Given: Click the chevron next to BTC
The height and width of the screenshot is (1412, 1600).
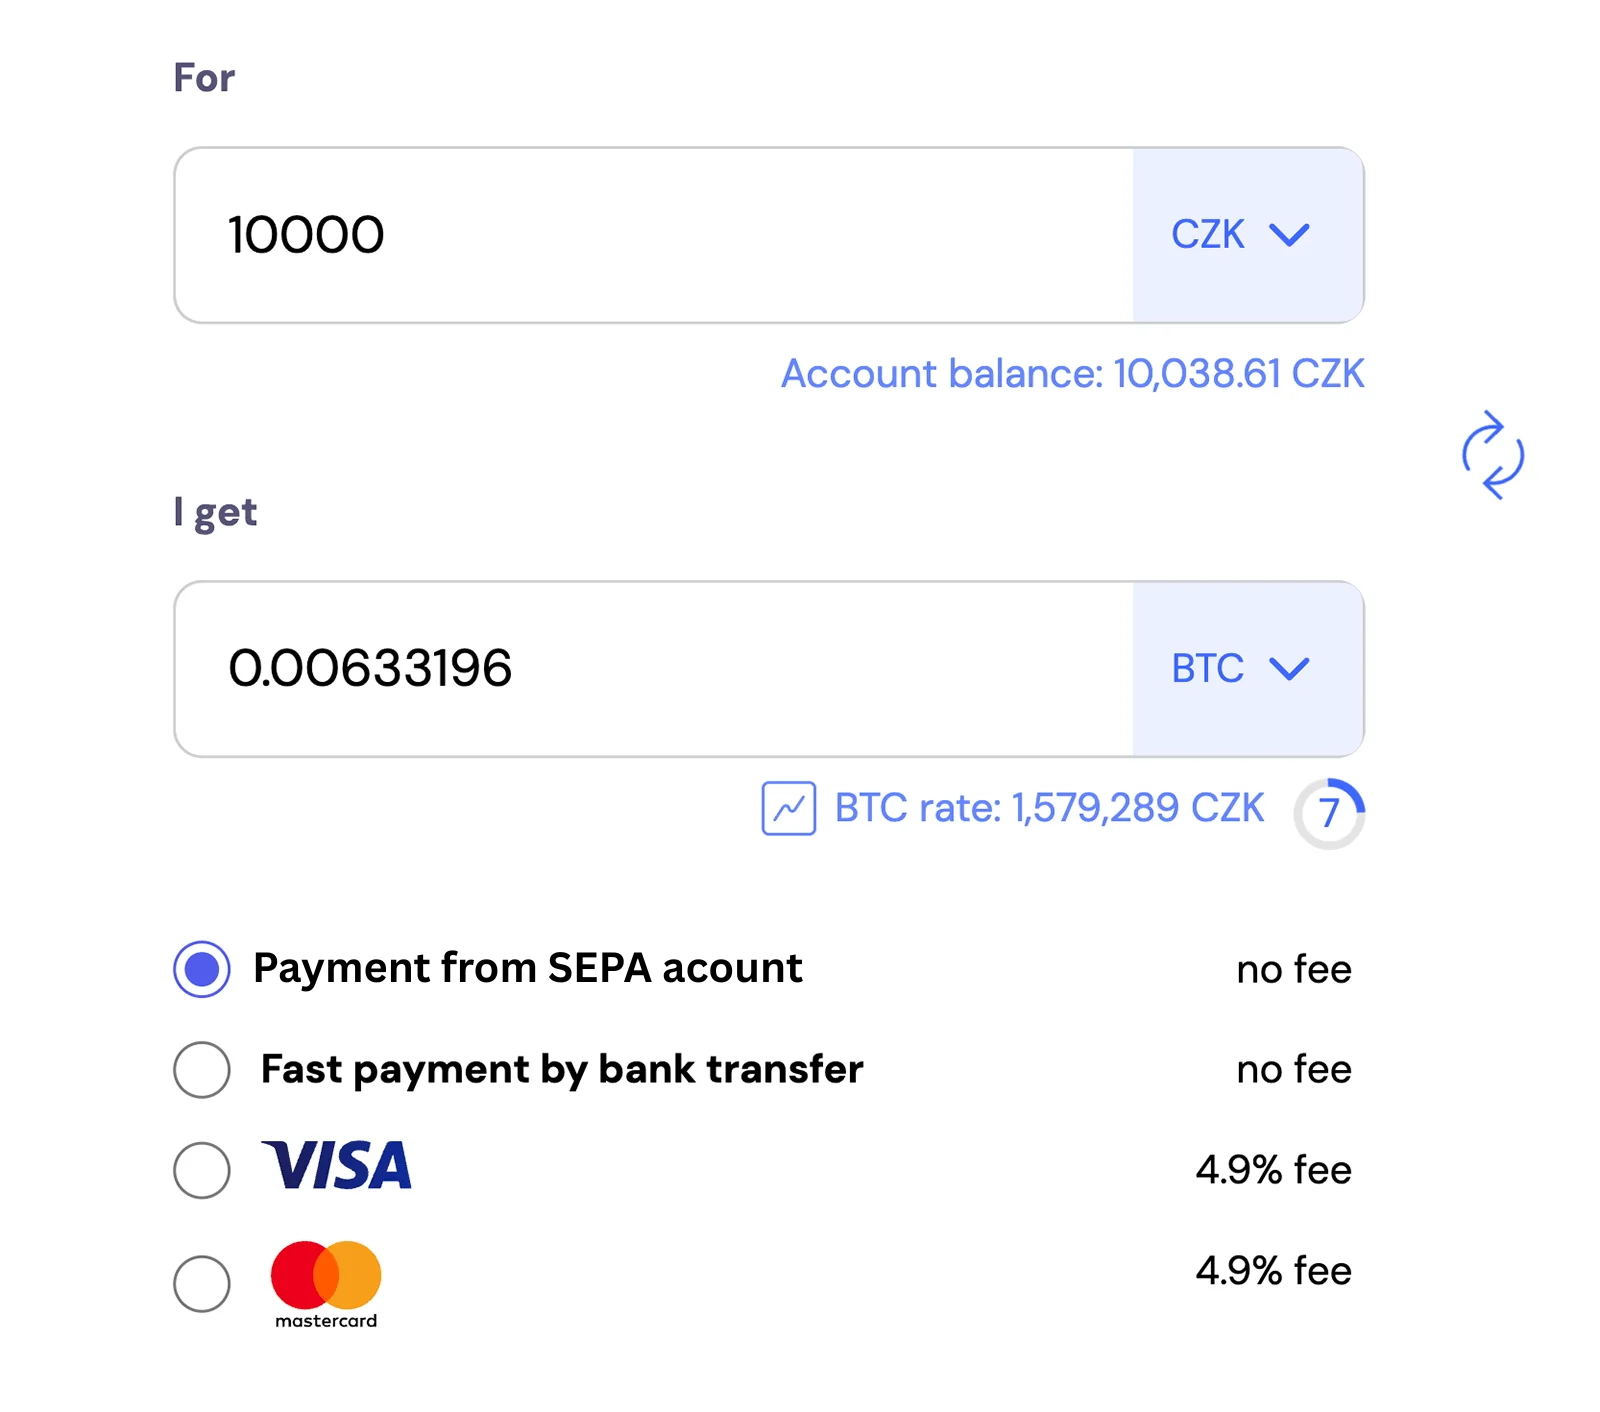Looking at the screenshot, I should [1289, 669].
